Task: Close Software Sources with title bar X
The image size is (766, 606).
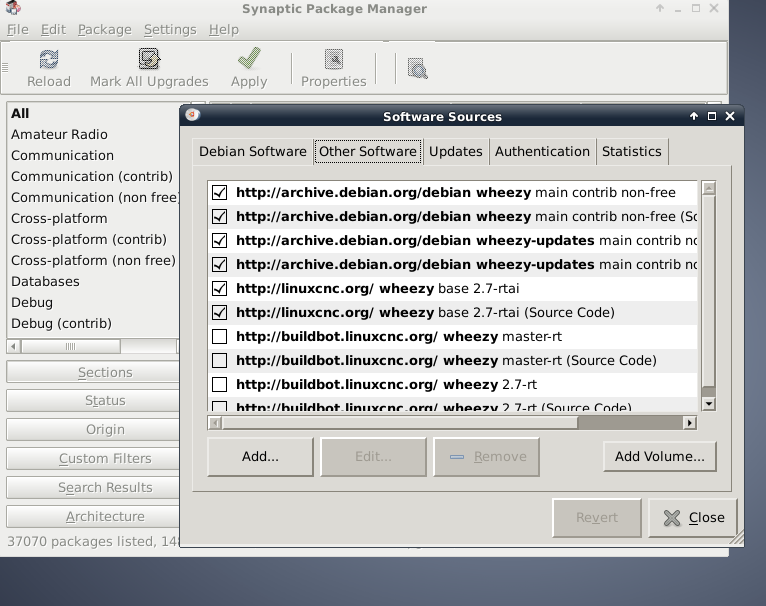Action: (730, 116)
